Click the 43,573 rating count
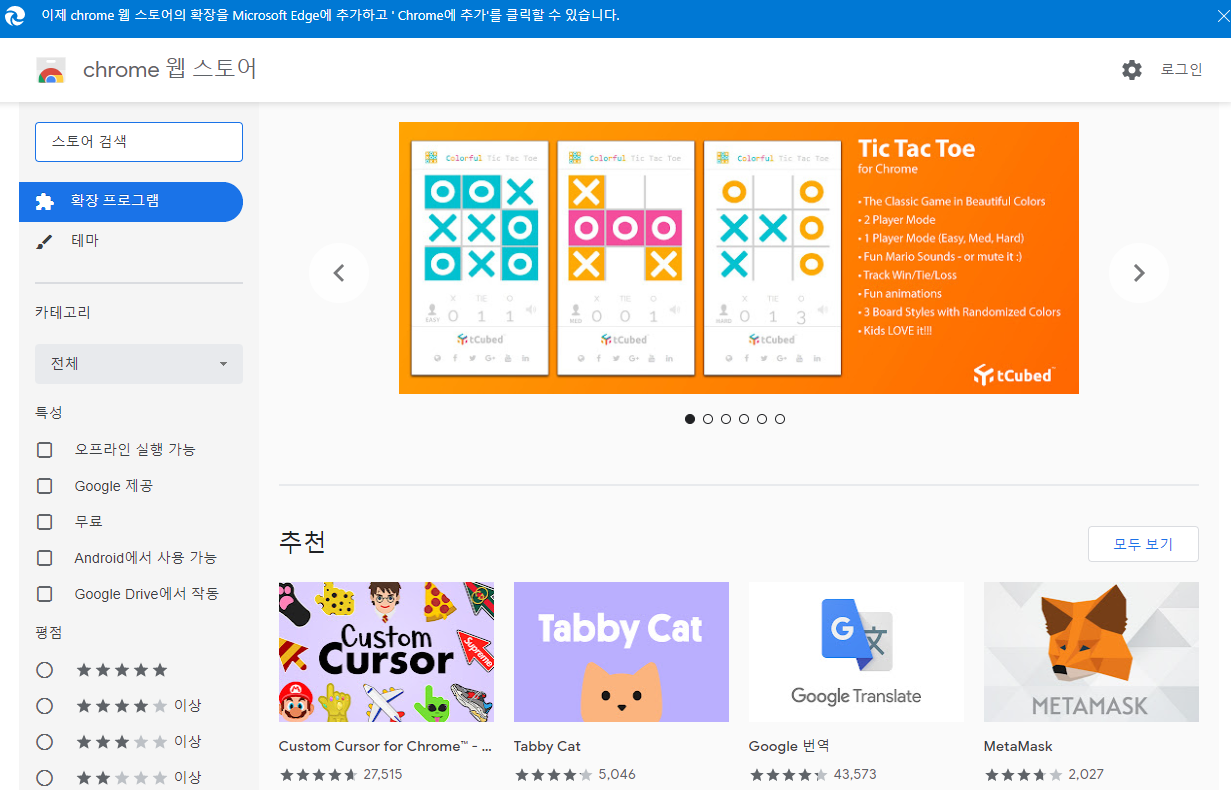Viewport: 1231px width, 790px height. pos(855,775)
